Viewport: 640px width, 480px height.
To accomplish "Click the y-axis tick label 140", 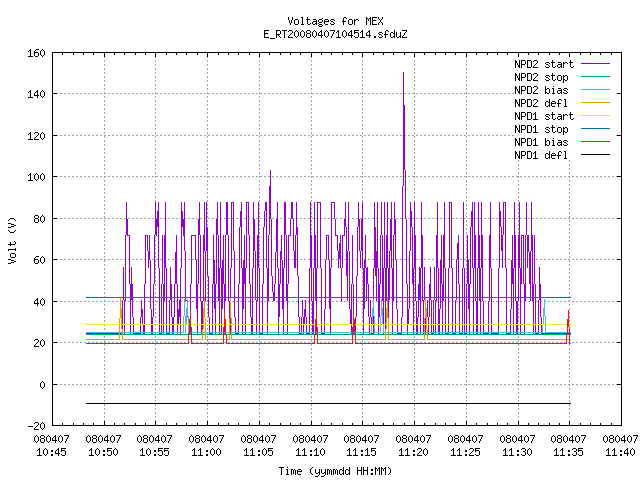I will tap(36, 94).
